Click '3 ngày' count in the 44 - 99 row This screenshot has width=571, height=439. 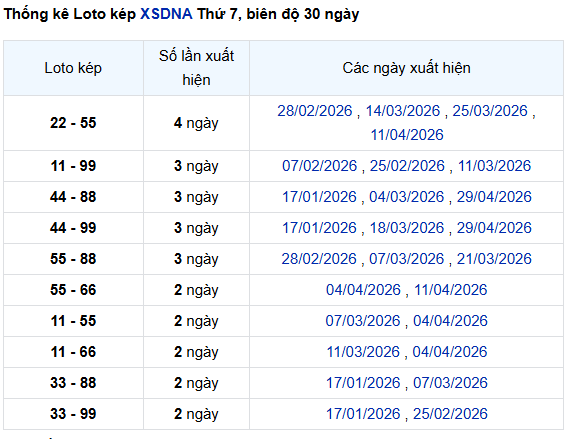(x=196, y=228)
